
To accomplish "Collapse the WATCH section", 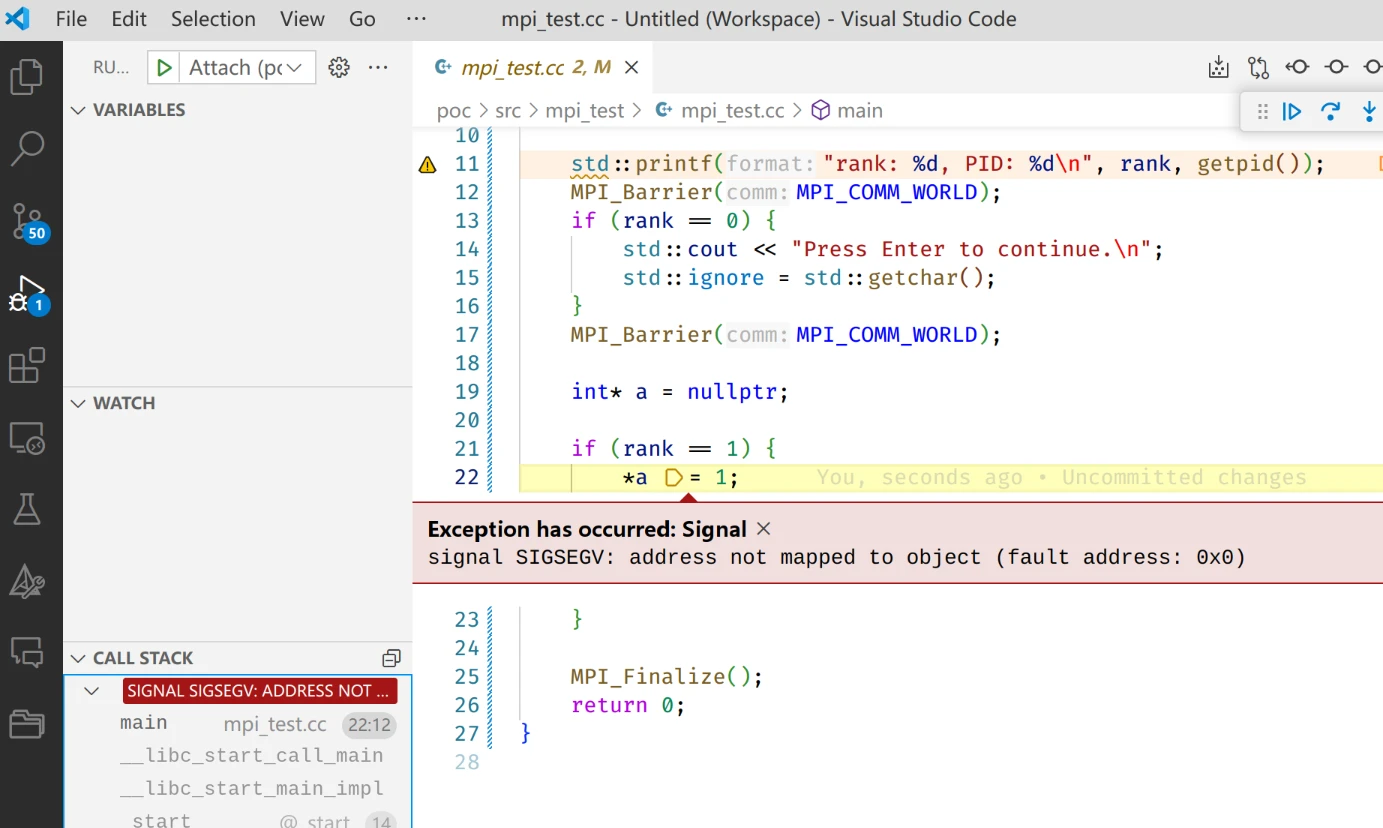I will pos(79,403).
